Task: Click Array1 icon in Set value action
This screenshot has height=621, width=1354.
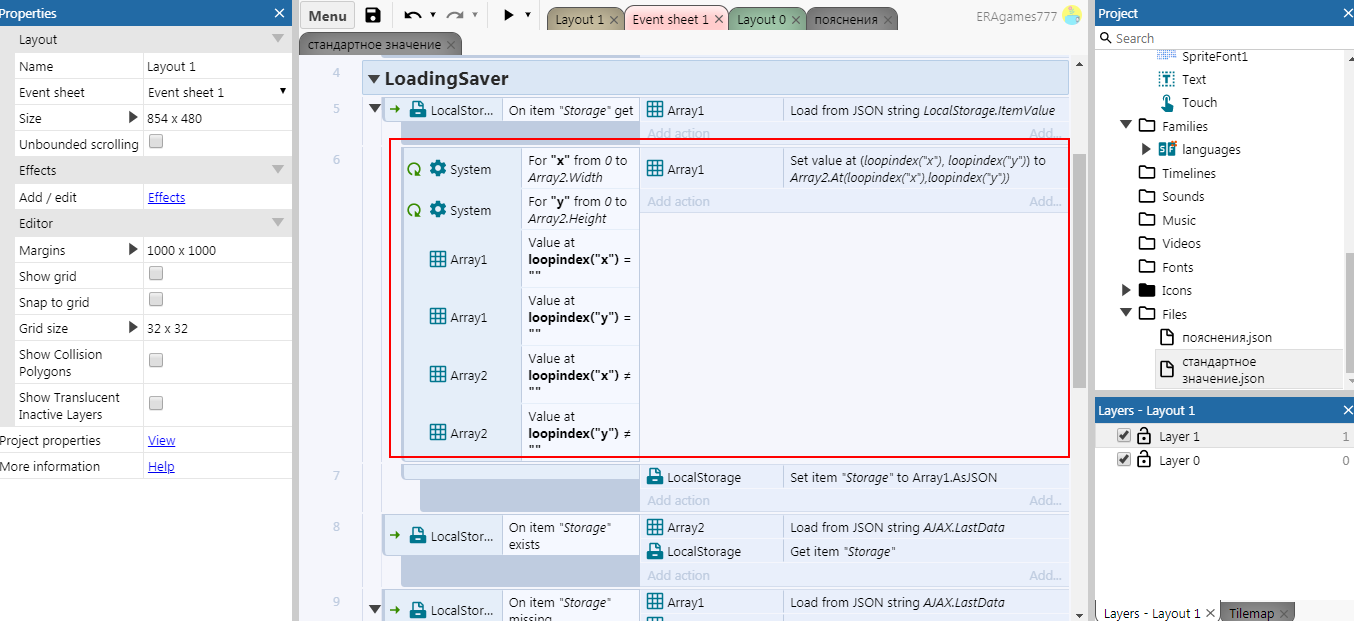Action: point(655,169)
